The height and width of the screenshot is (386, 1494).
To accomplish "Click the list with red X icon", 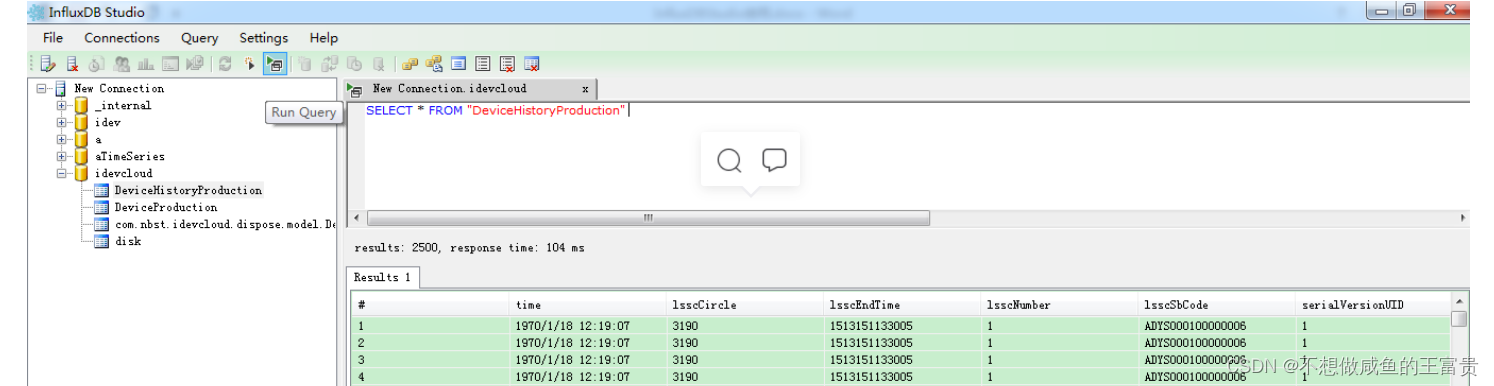I will click(x=507, y=64).
